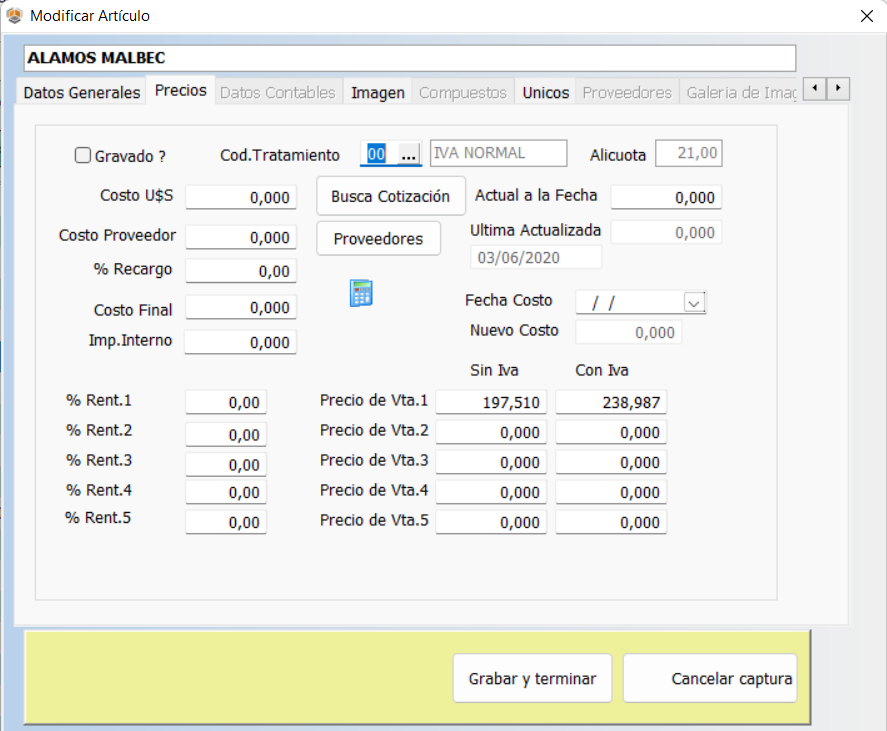This screenshot has height=731, width=887.
Task: Click Grabar y terminar button
Action: click(x=532, y=679)
